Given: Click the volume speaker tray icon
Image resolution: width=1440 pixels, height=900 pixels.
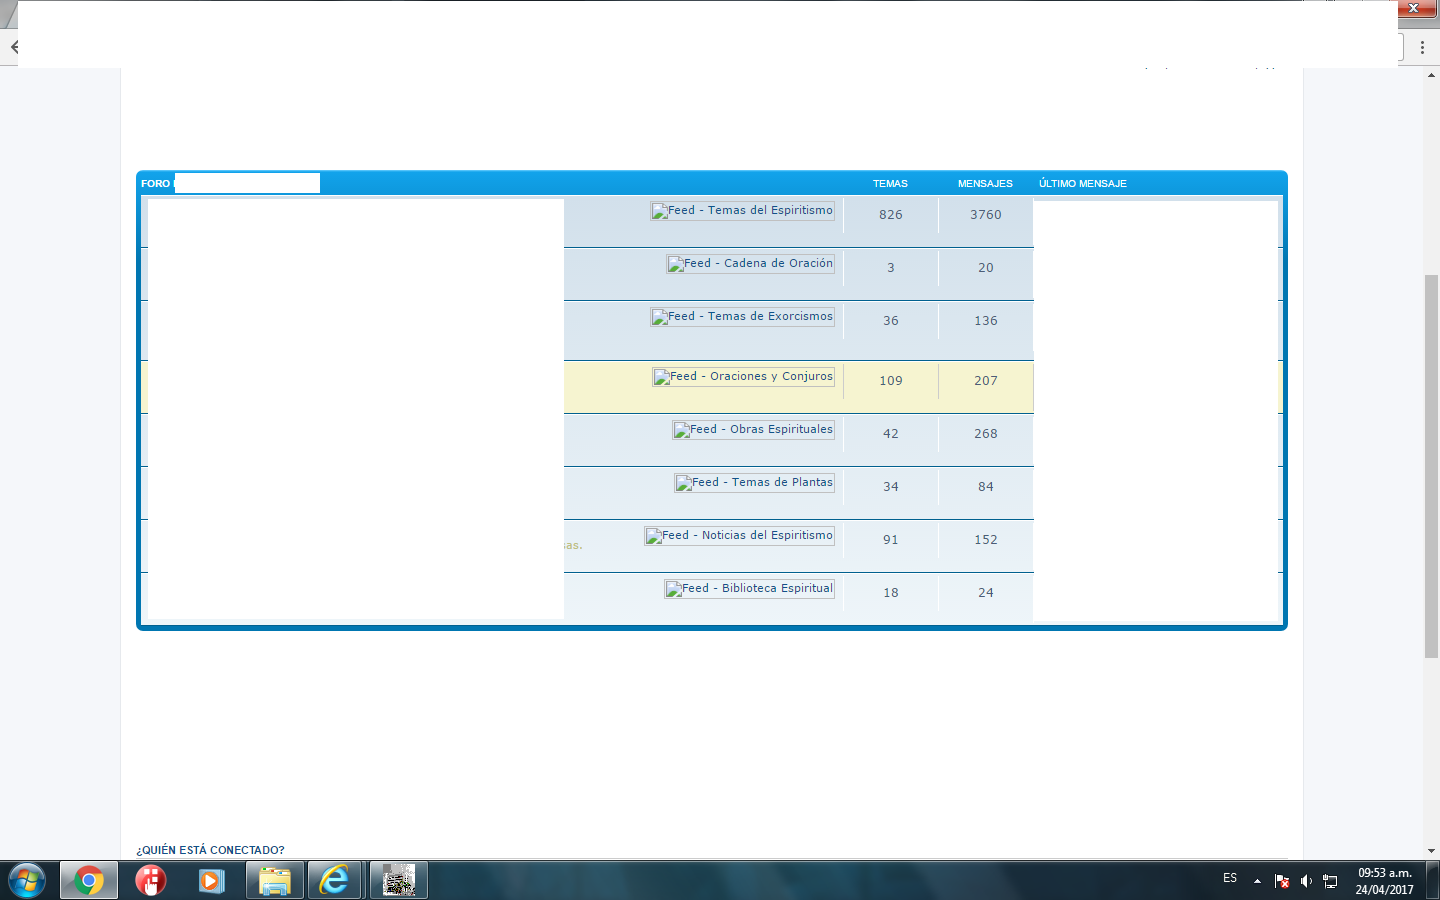Looking at the screenshot, I should click(1306, 881).
